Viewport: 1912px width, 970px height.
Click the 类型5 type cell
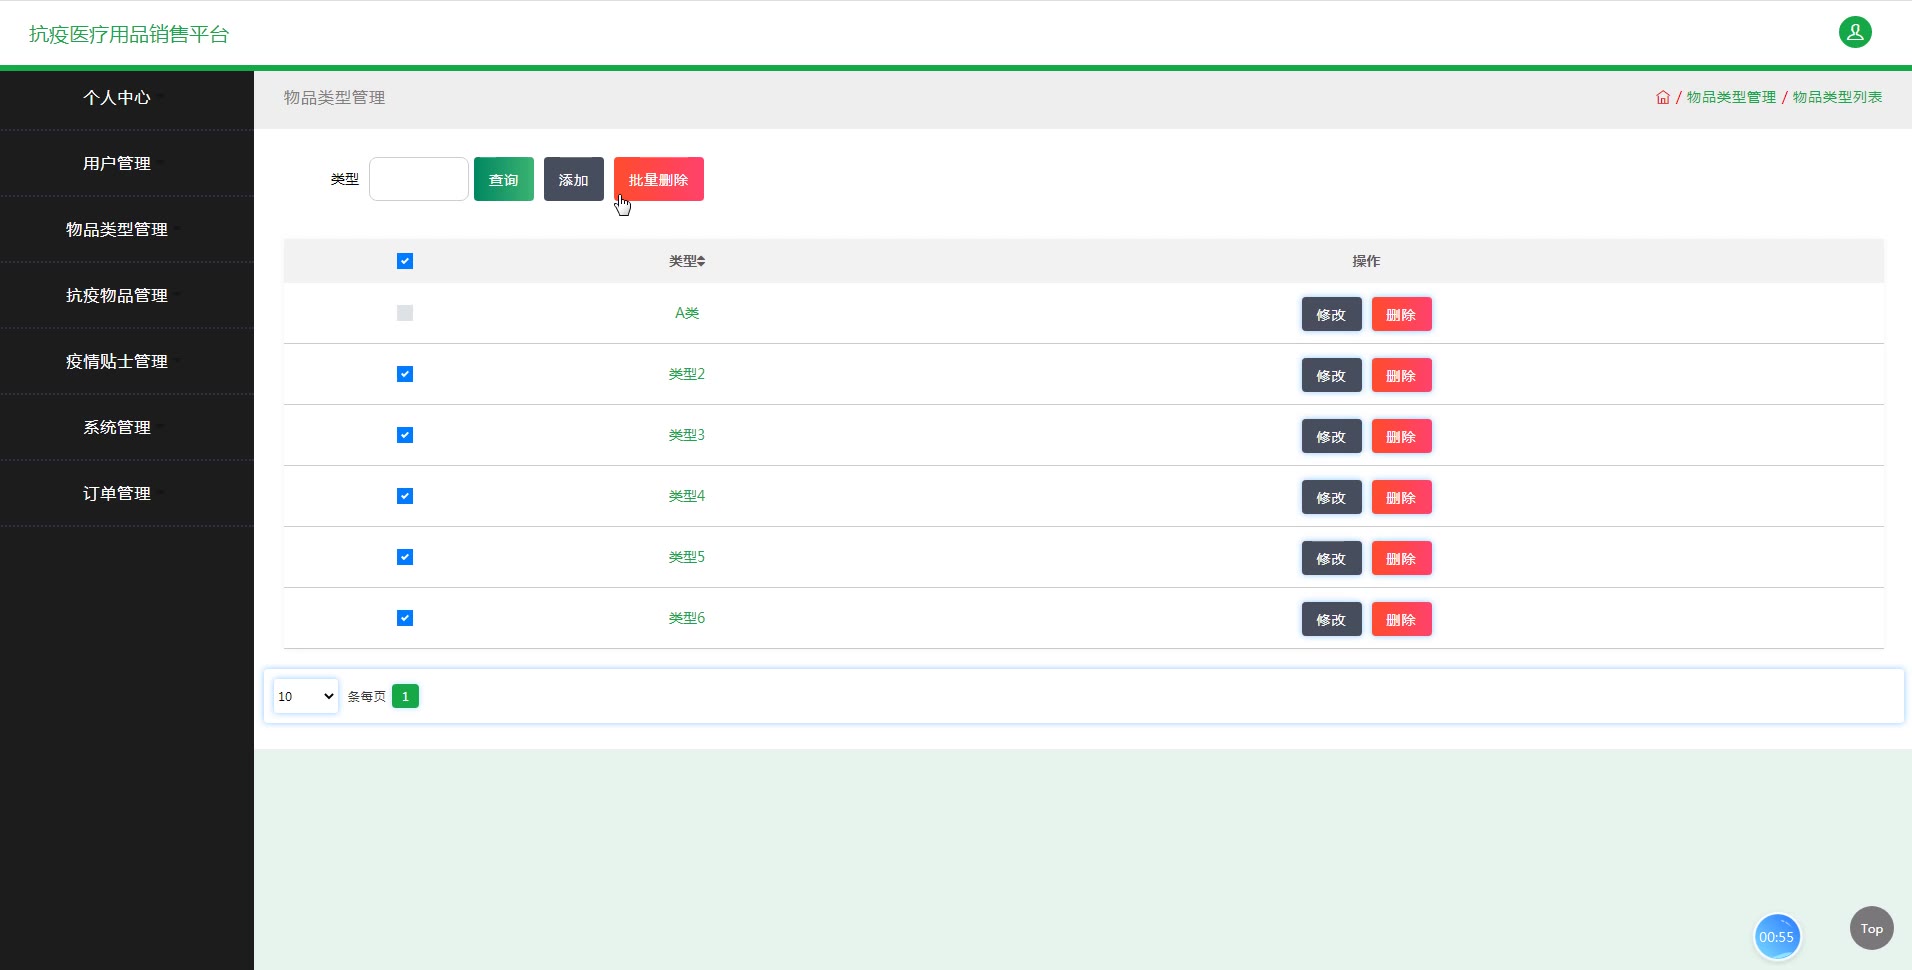(687, 557)
